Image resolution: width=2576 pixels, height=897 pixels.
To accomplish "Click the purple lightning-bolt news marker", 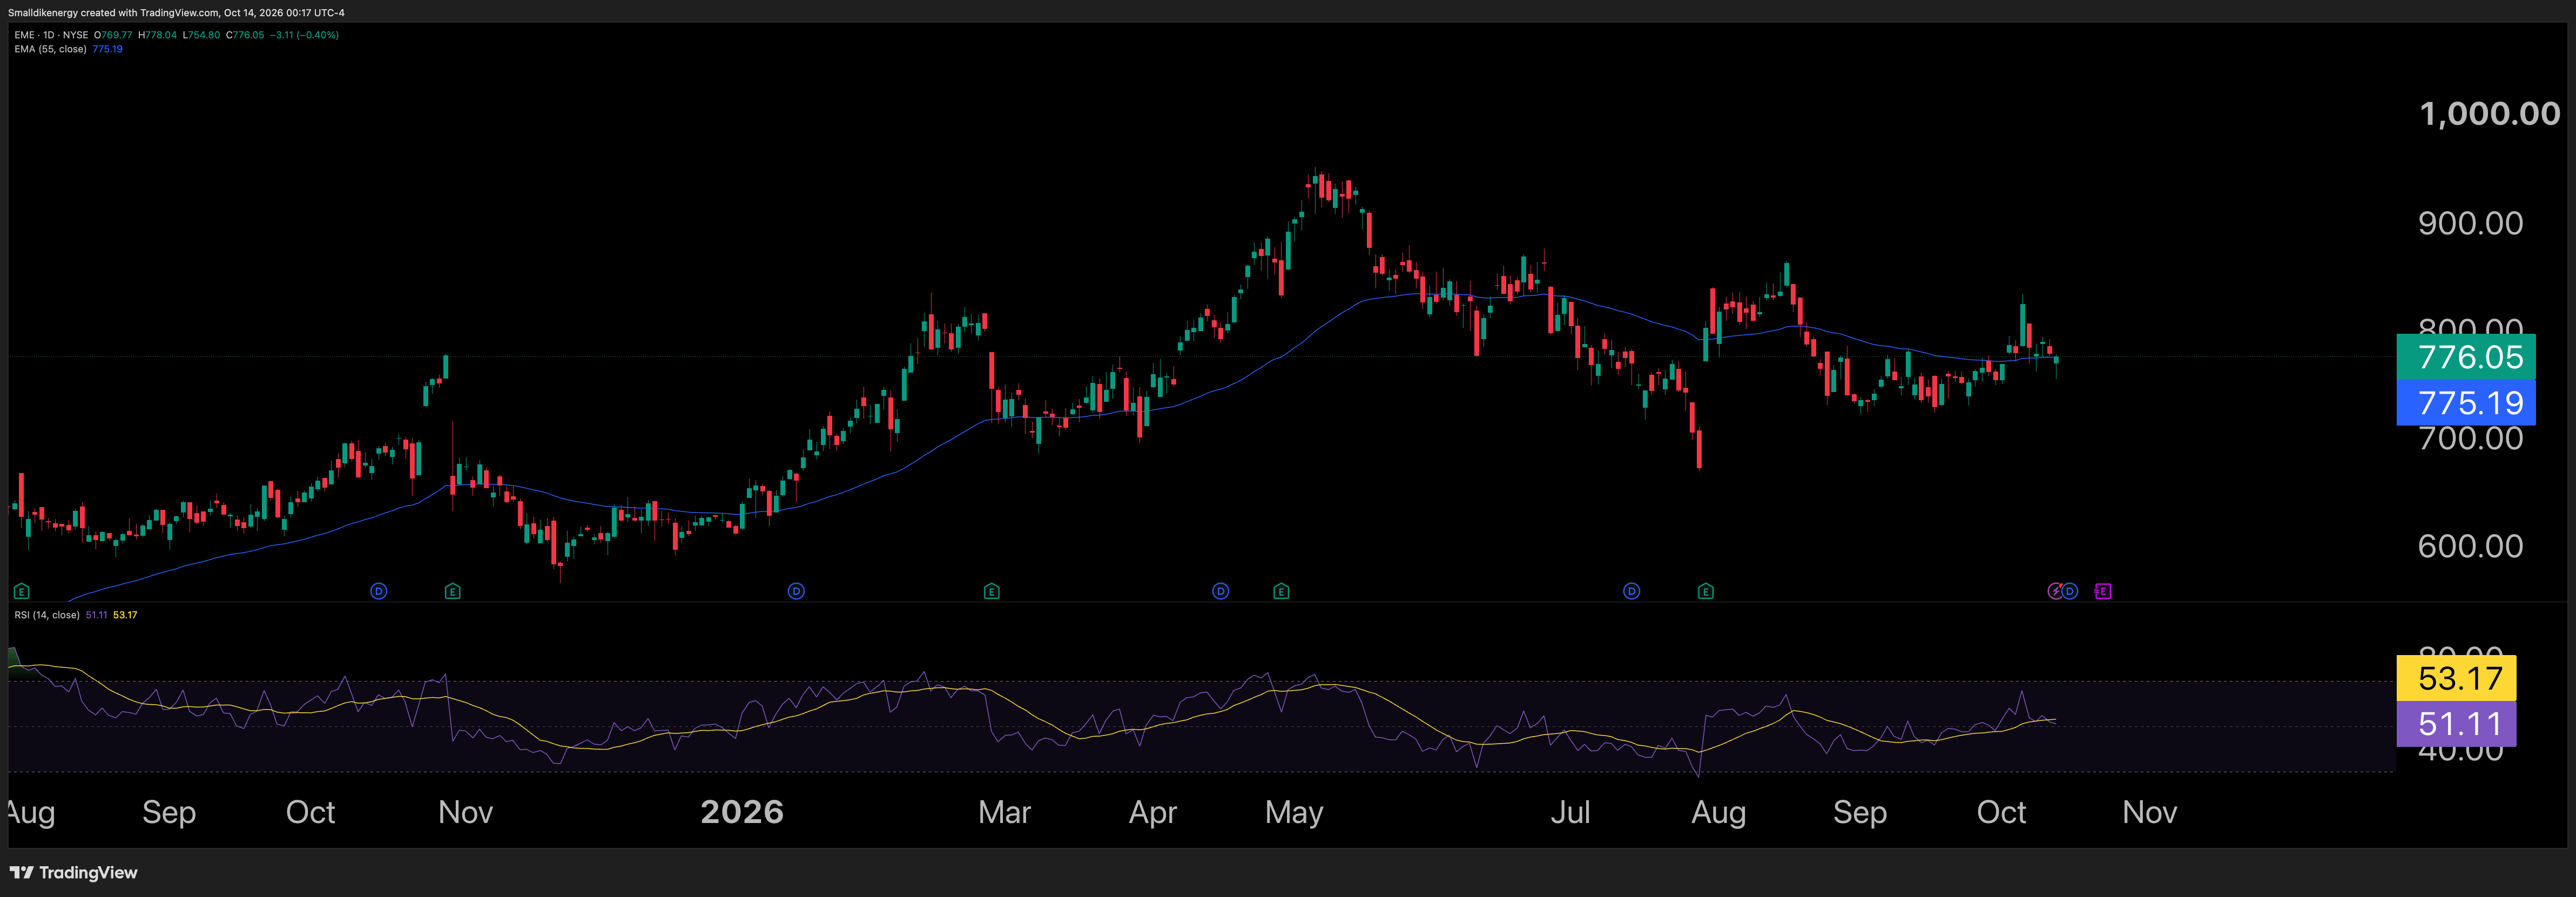I will [x=2055, y=591].
